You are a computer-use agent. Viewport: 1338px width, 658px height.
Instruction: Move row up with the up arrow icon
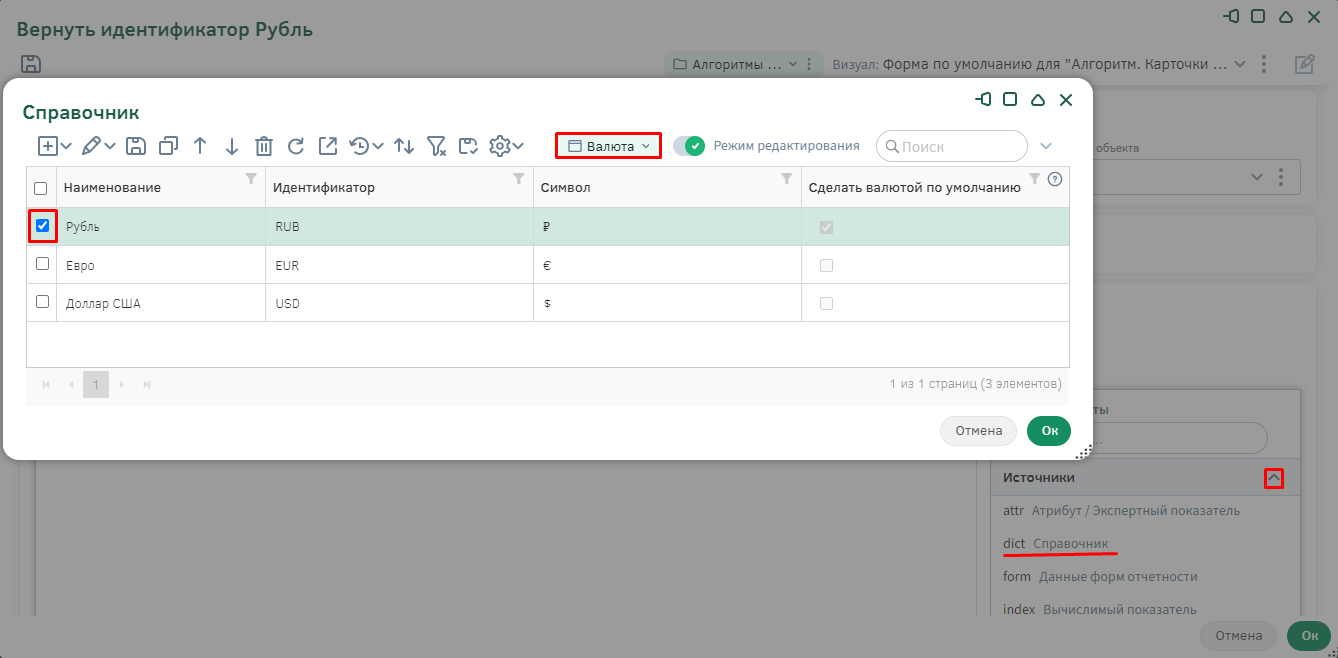[200, 146]
